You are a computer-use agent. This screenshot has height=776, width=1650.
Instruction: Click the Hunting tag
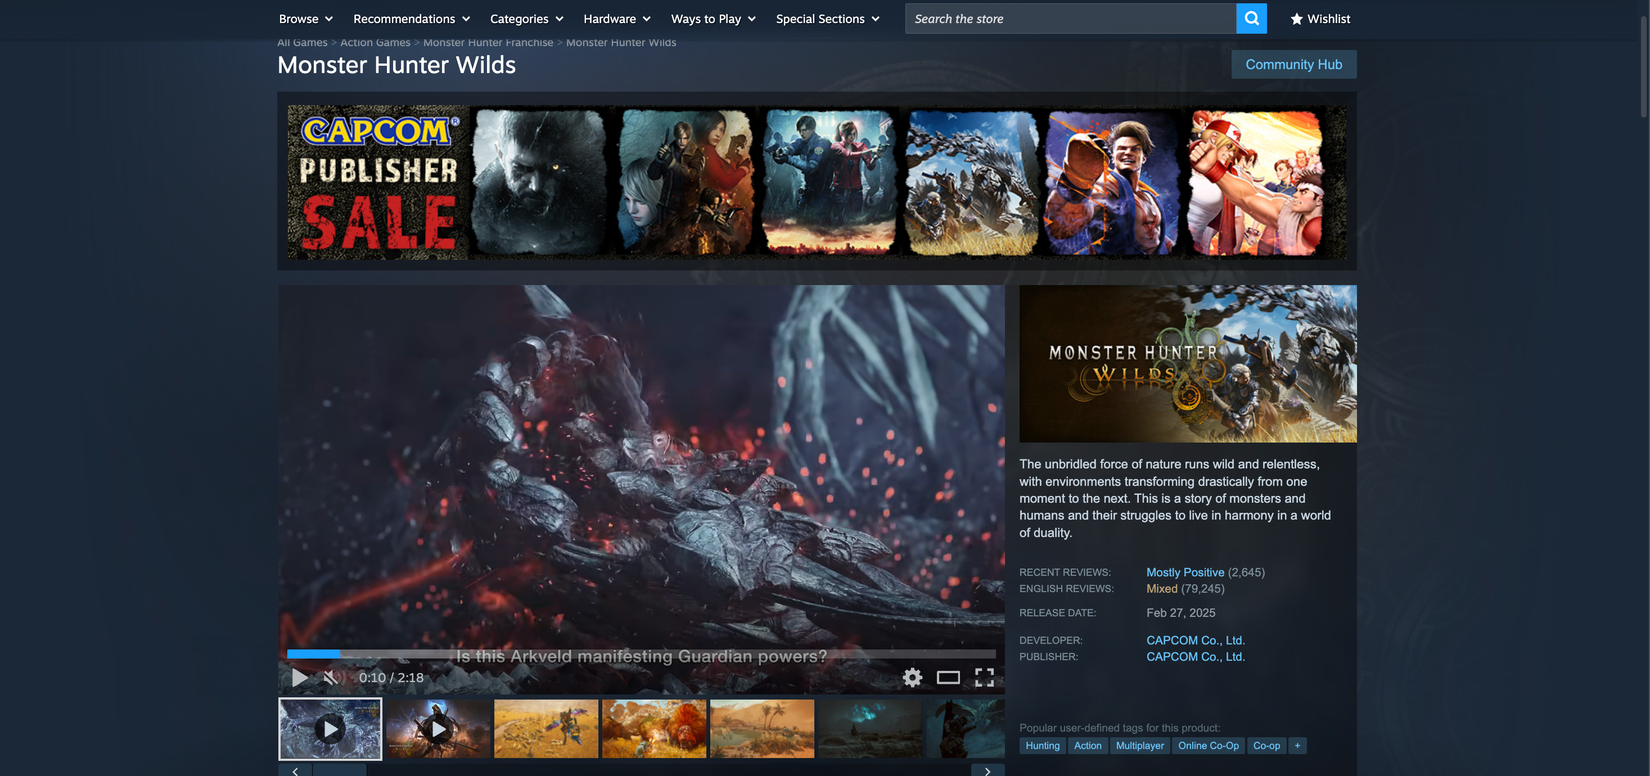click(1042, 746)
